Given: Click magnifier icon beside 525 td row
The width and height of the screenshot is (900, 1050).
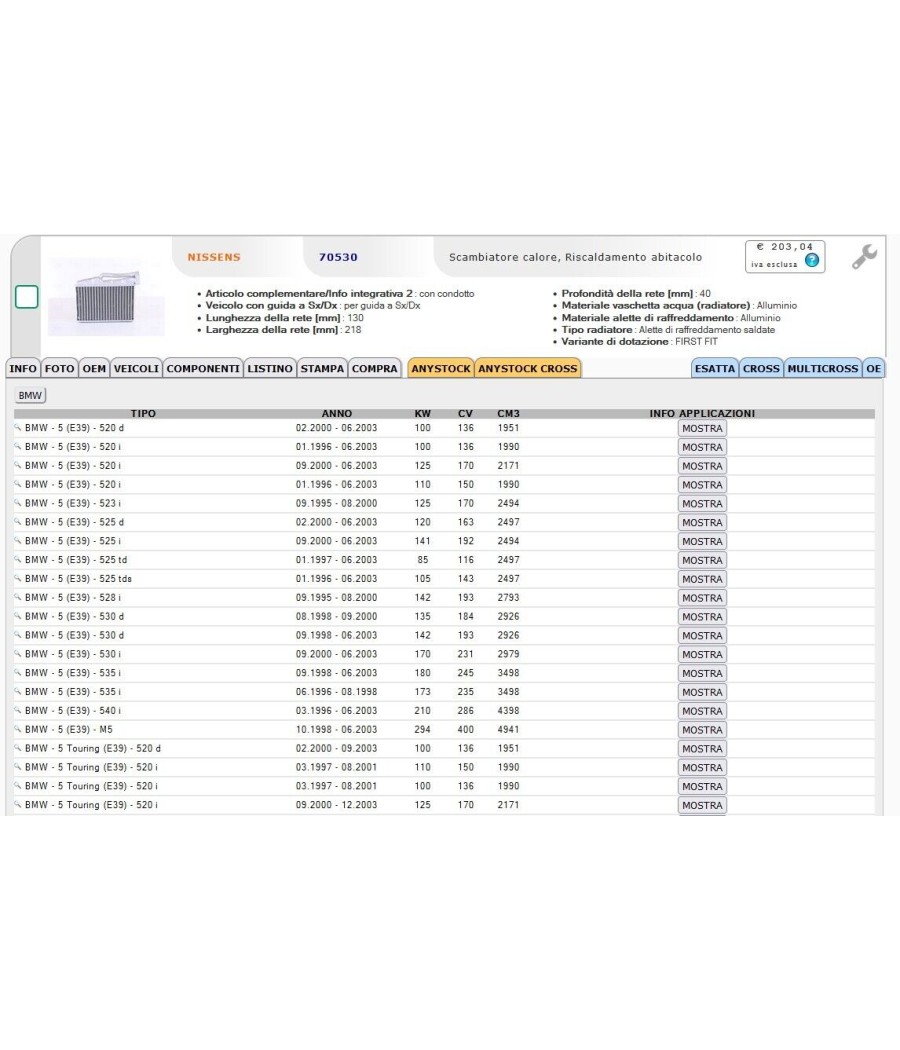Looking at the screenshot, I should [18, 559].
